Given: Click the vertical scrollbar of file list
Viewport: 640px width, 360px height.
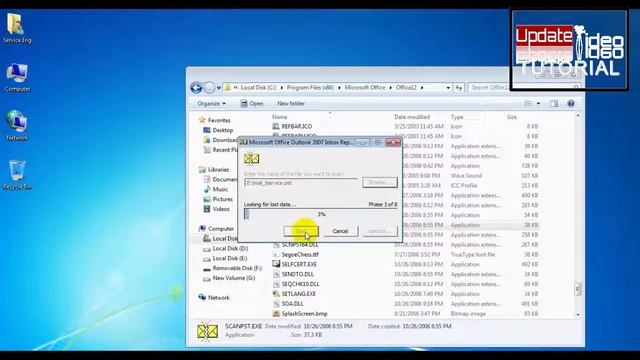Looking at the screenshot, I should click(578, 289).
